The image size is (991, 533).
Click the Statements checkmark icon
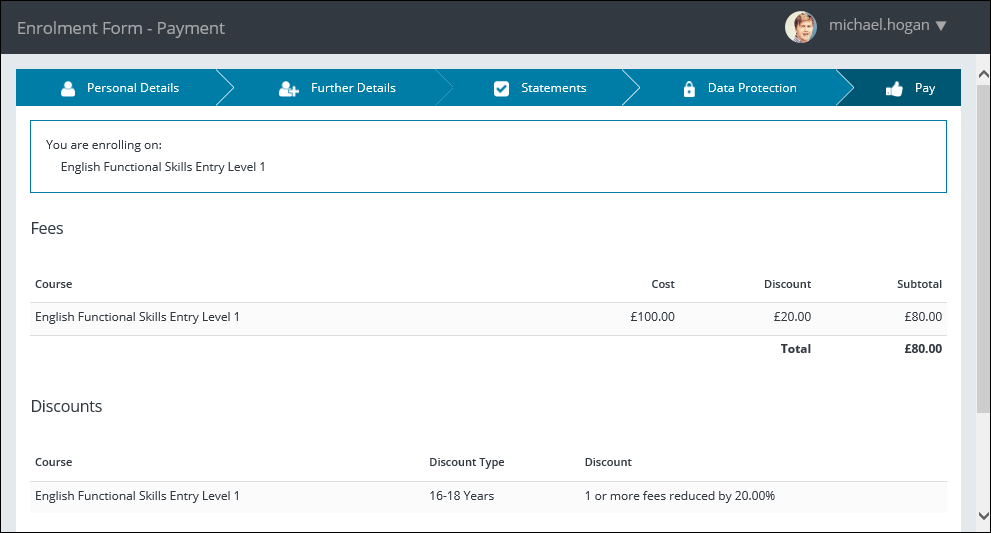coord(502,88)
